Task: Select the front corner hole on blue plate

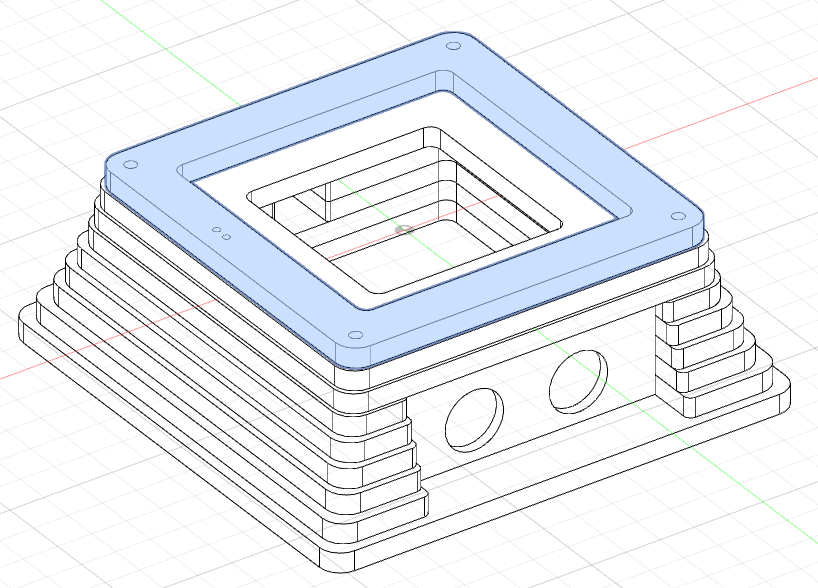Action: point(352,335)
